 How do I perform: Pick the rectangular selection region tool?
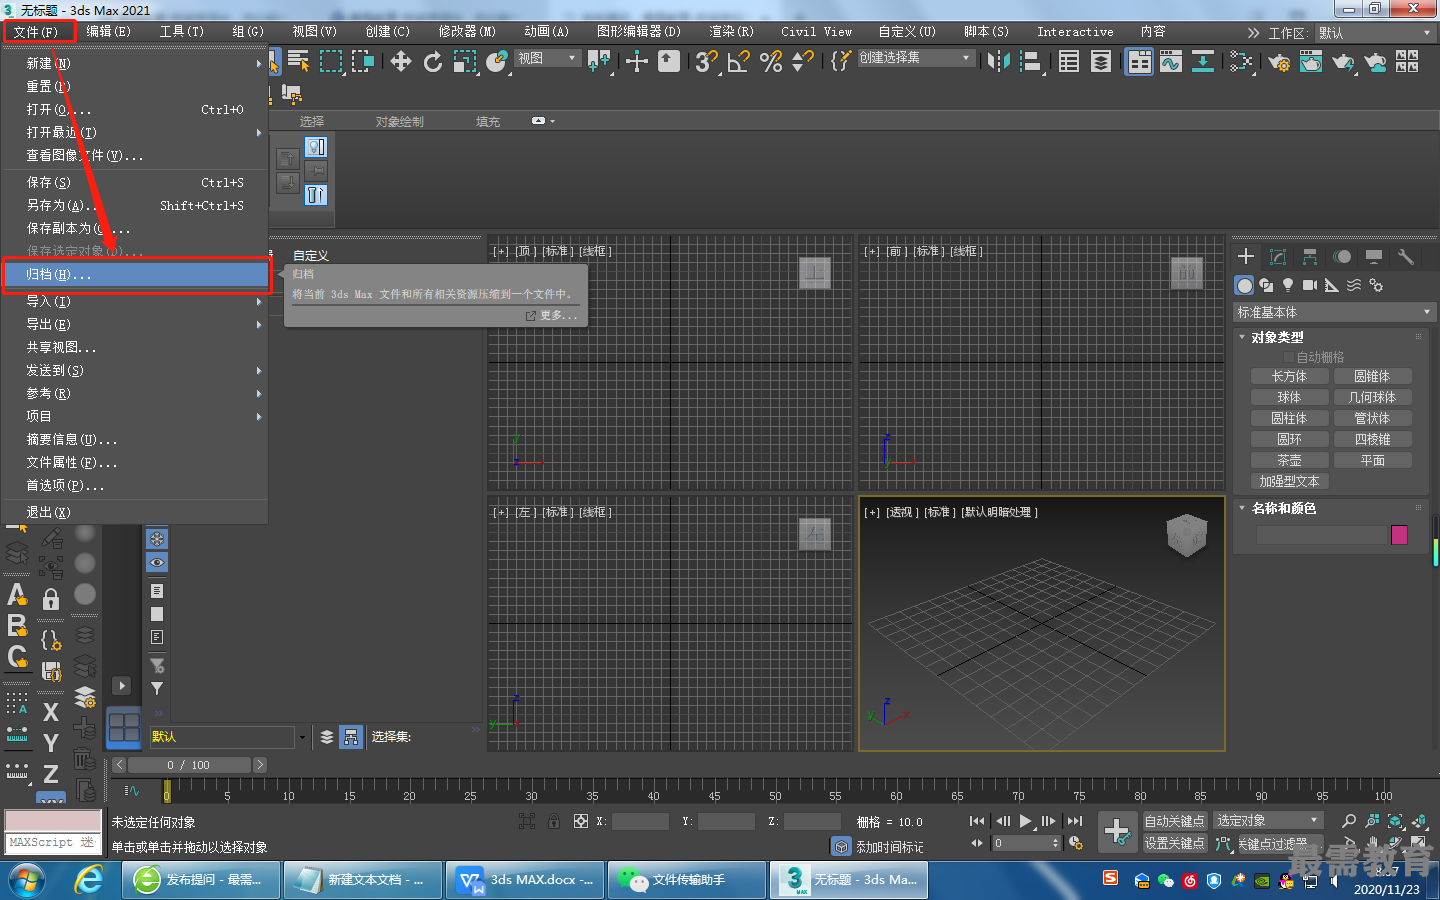(331, 62)
